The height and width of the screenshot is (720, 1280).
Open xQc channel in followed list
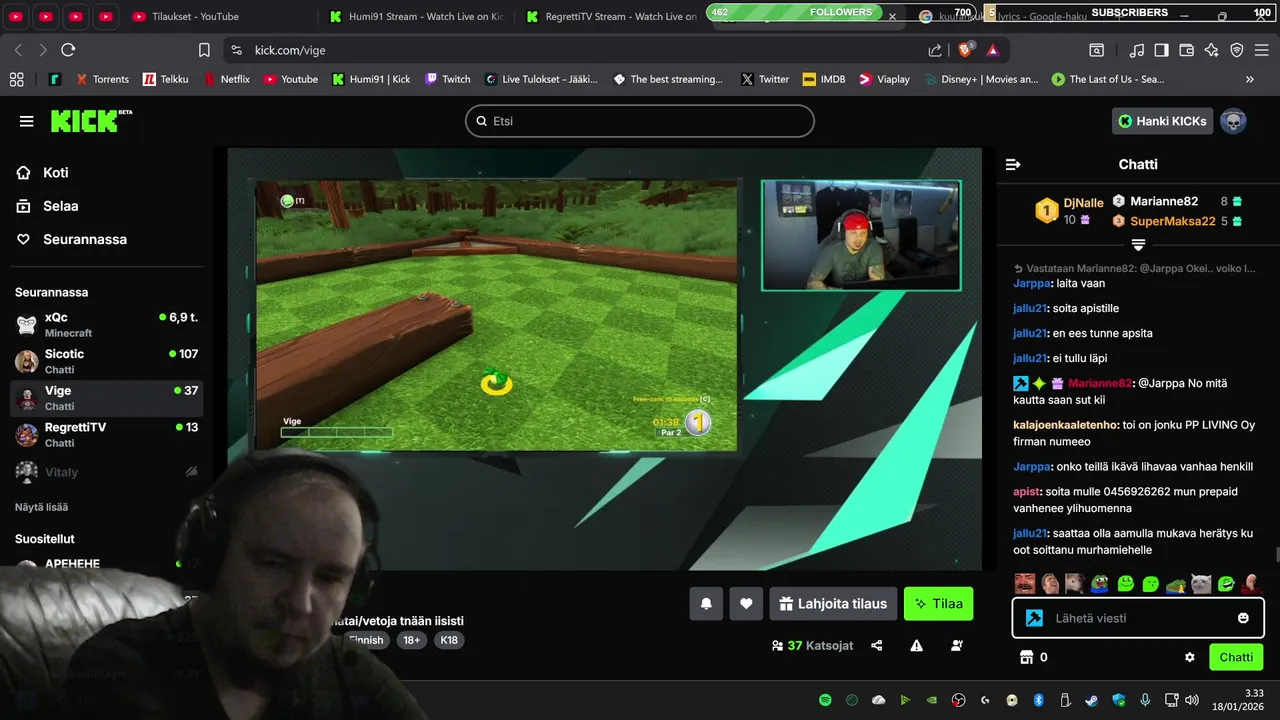point(107,324)
